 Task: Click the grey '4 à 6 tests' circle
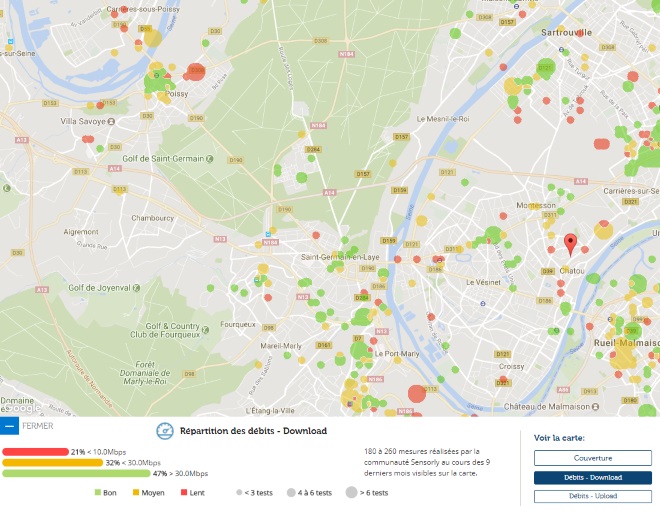[291, 493]
